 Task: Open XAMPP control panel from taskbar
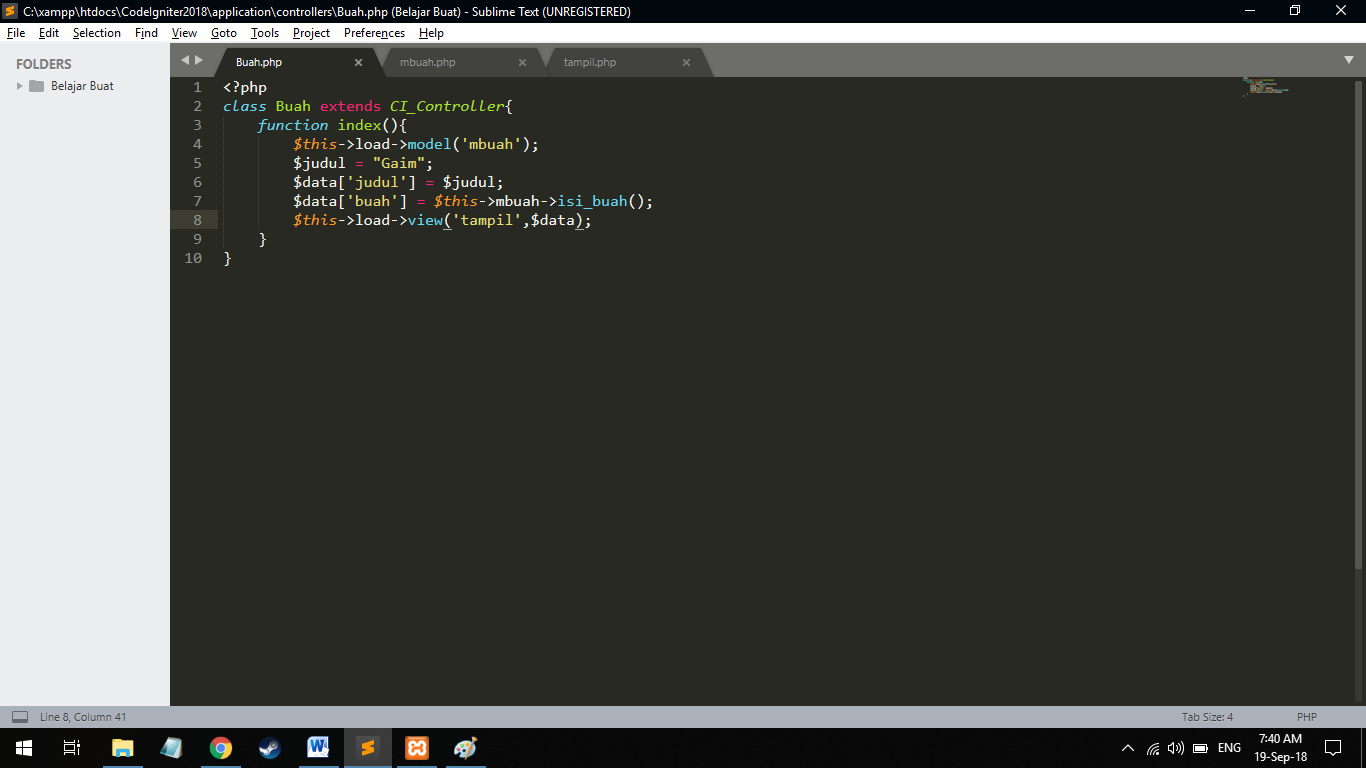click(417, 748)
